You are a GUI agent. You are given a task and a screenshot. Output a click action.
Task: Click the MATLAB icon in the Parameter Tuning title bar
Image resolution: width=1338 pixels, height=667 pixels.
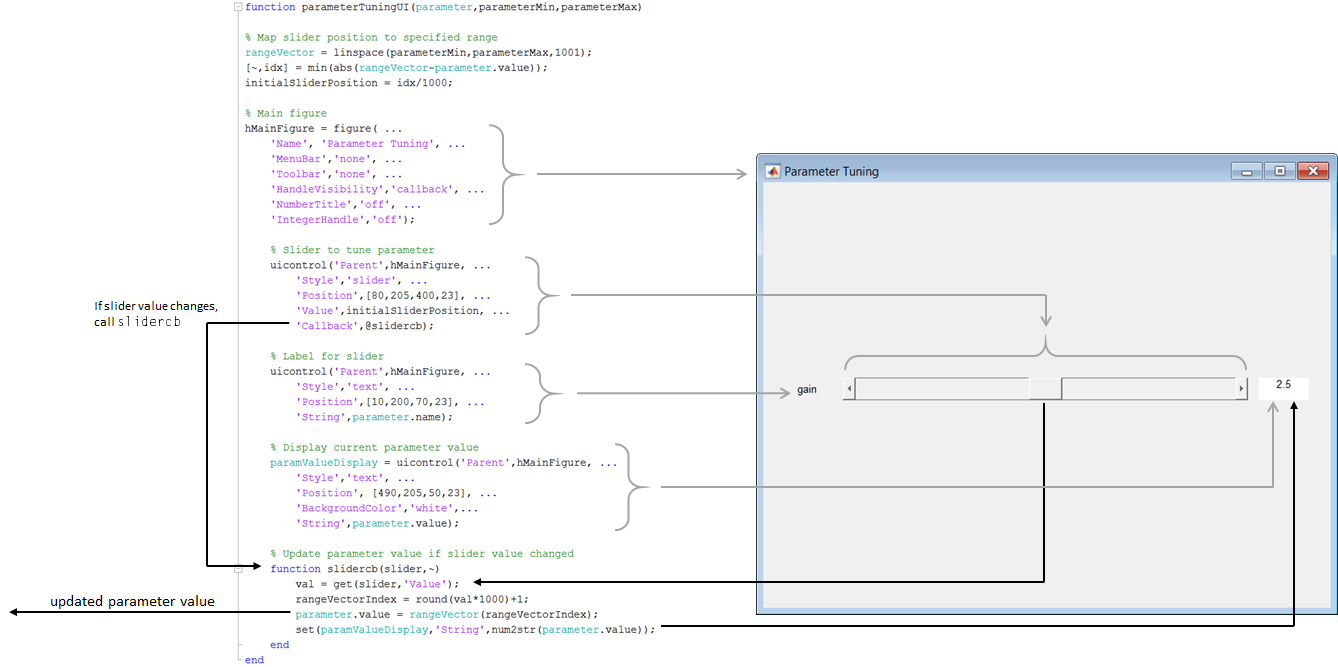(772, 171)
